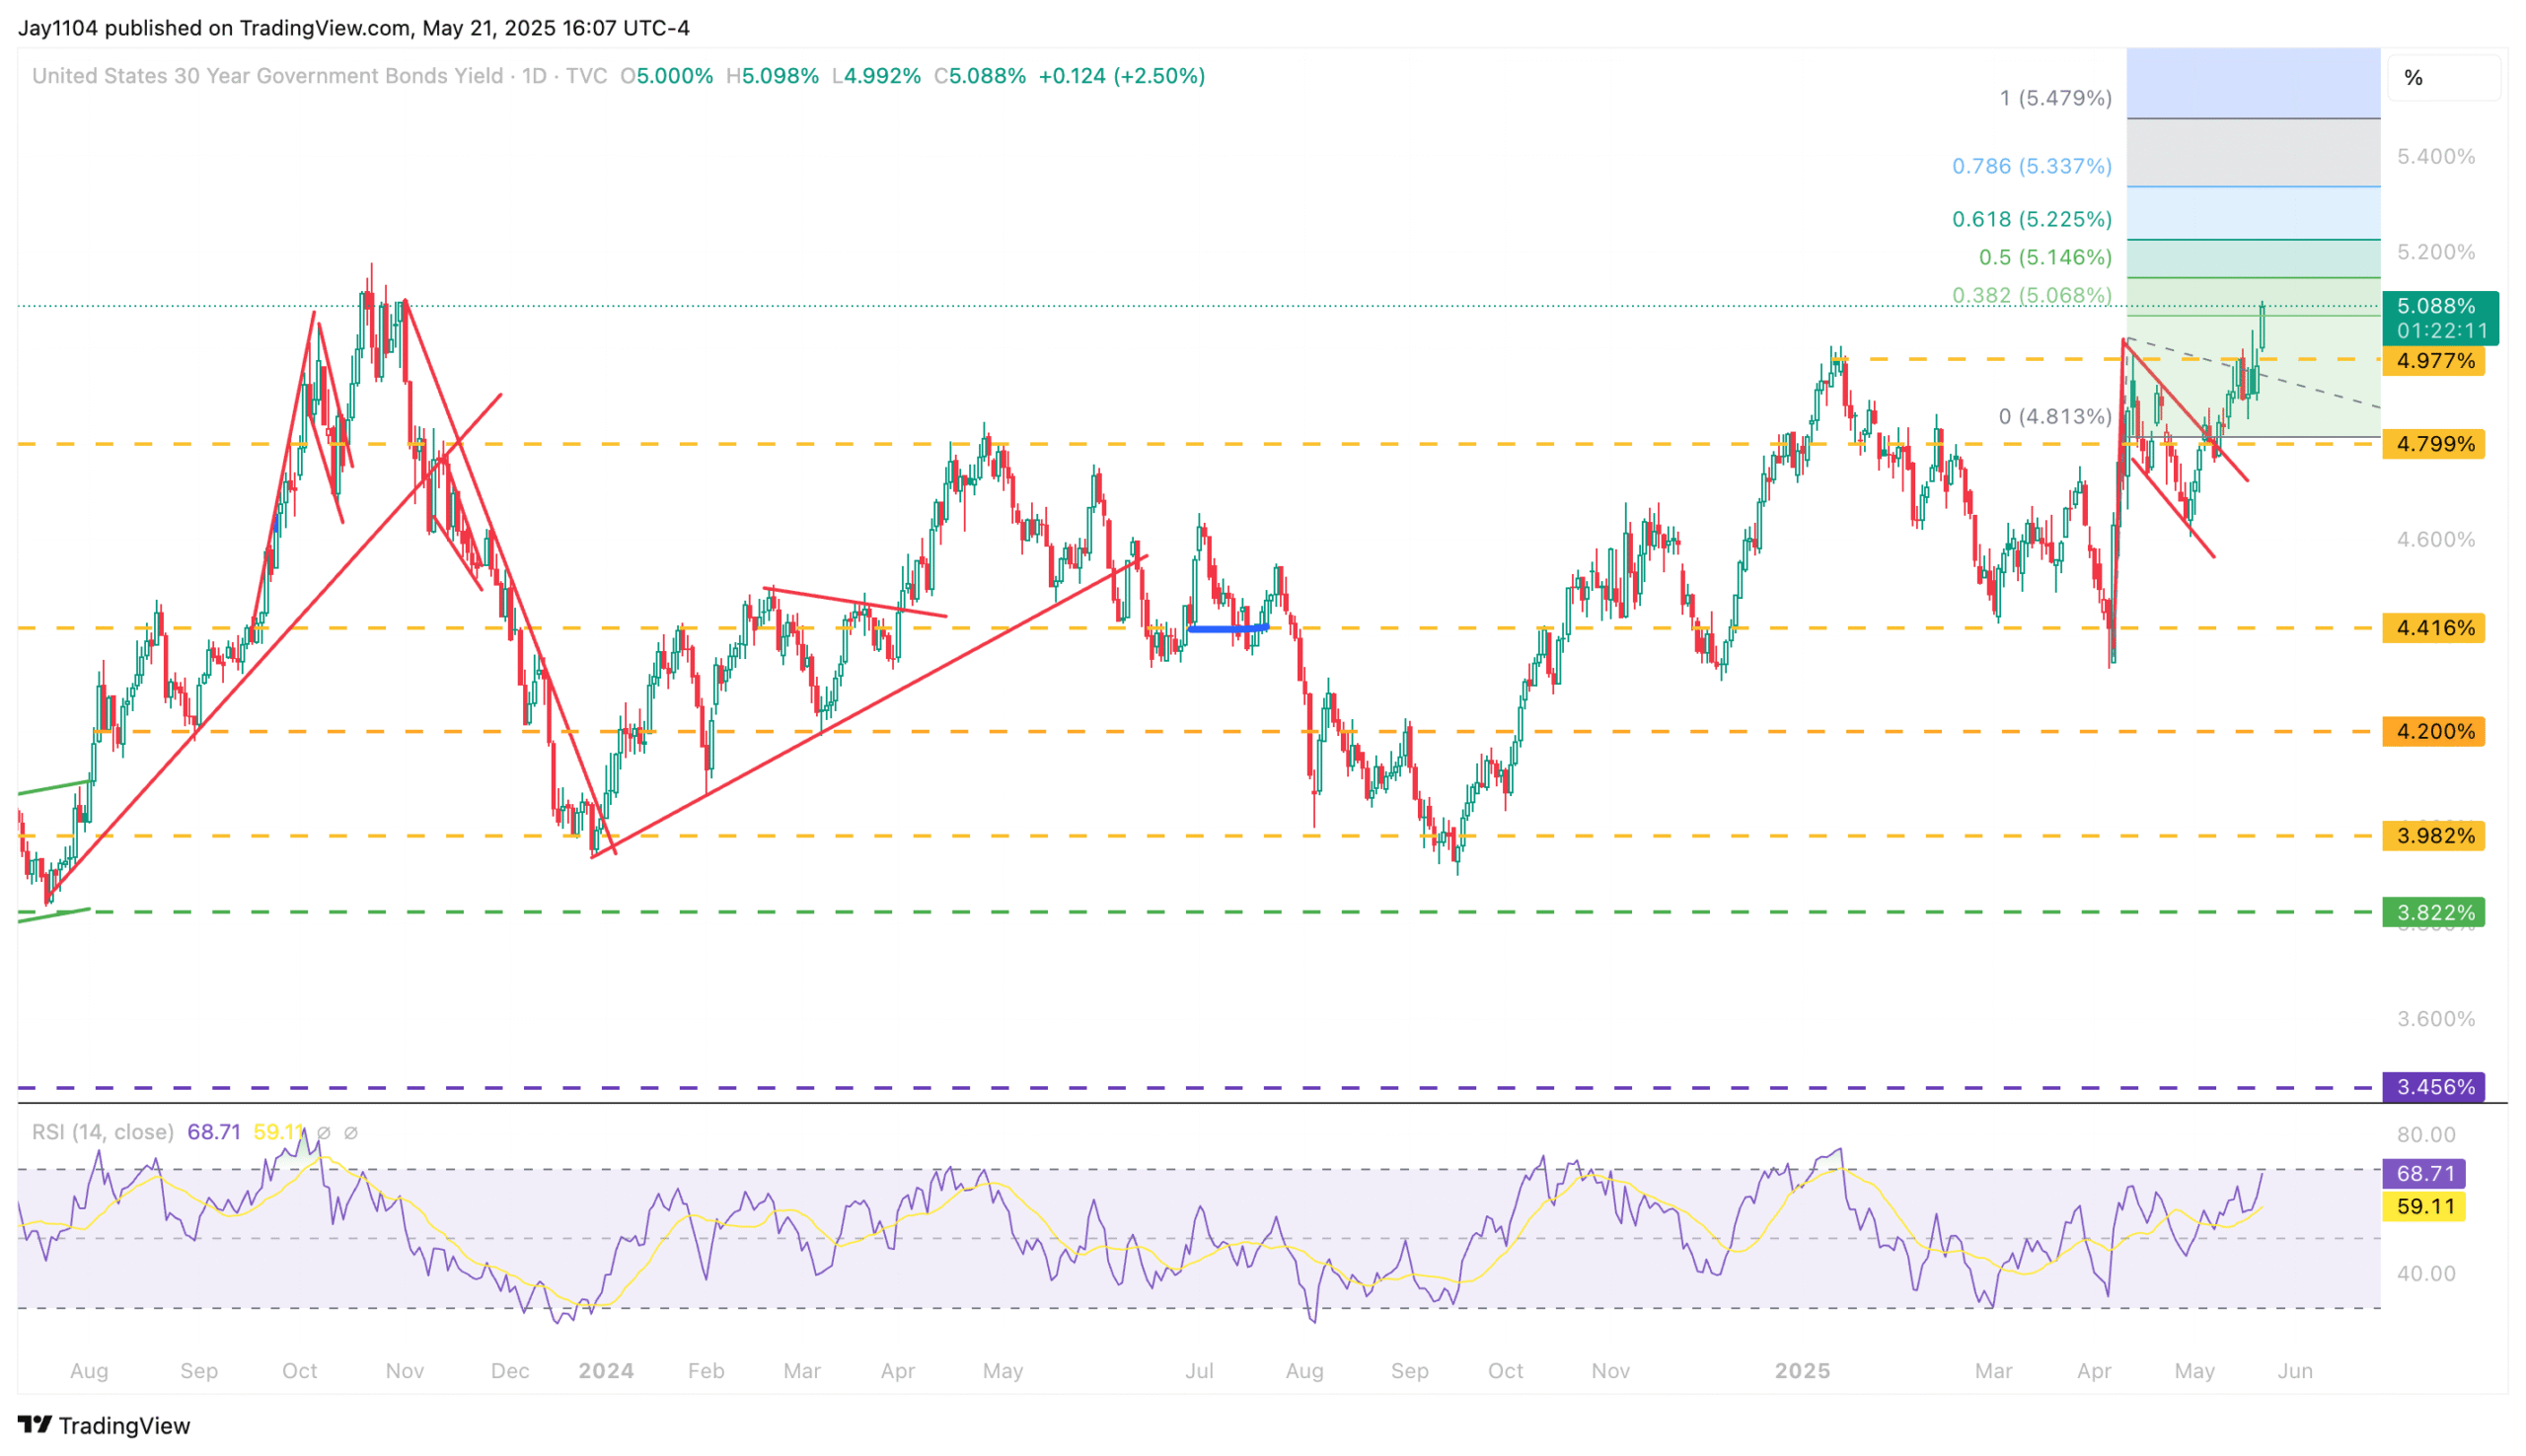Click the green current price label 5.088% on the scale
The image size is (2526, 1456).
coord(2436,306)
